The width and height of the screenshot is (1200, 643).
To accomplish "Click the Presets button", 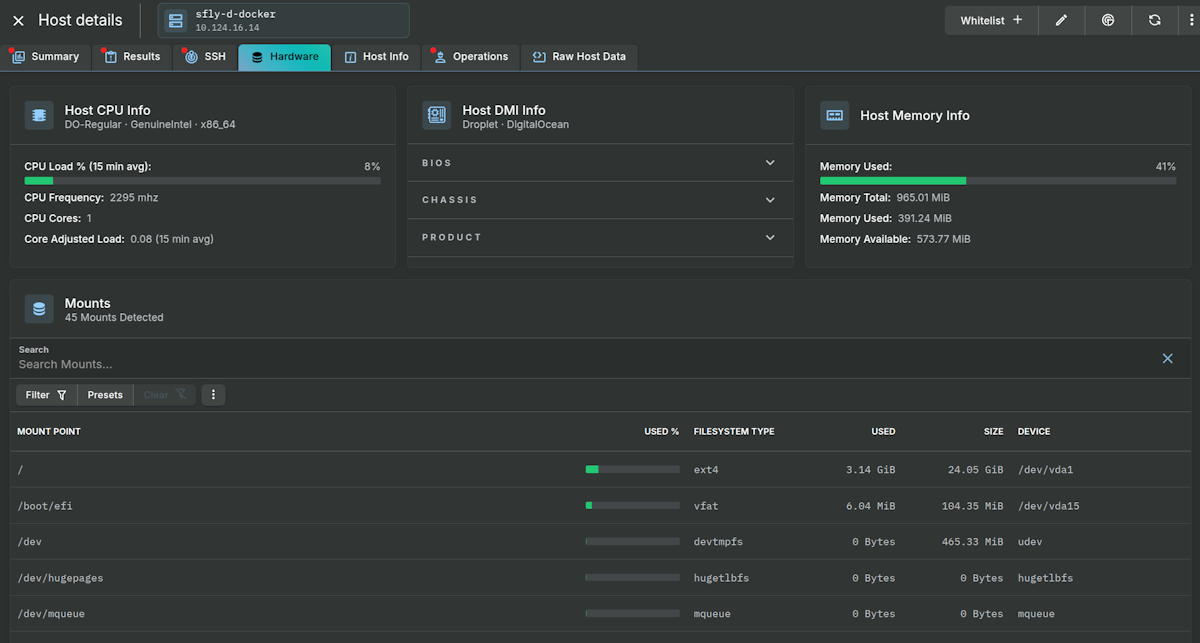I will [104, 394].
